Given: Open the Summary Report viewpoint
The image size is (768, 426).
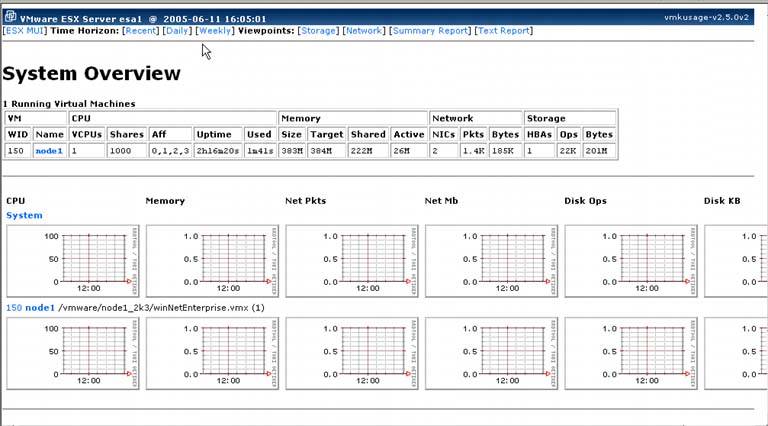Looking at the screenshot, I should tap(430, 31).
